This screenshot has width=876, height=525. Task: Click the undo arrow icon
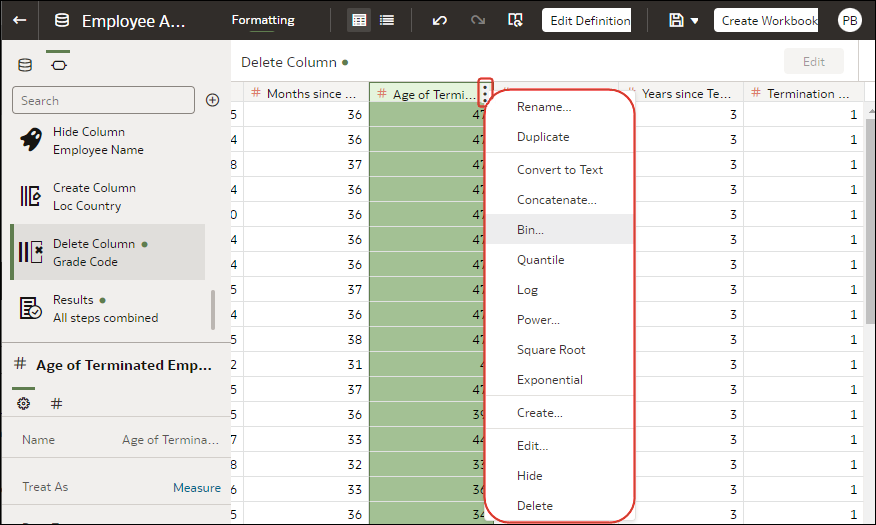click(440, 21)
